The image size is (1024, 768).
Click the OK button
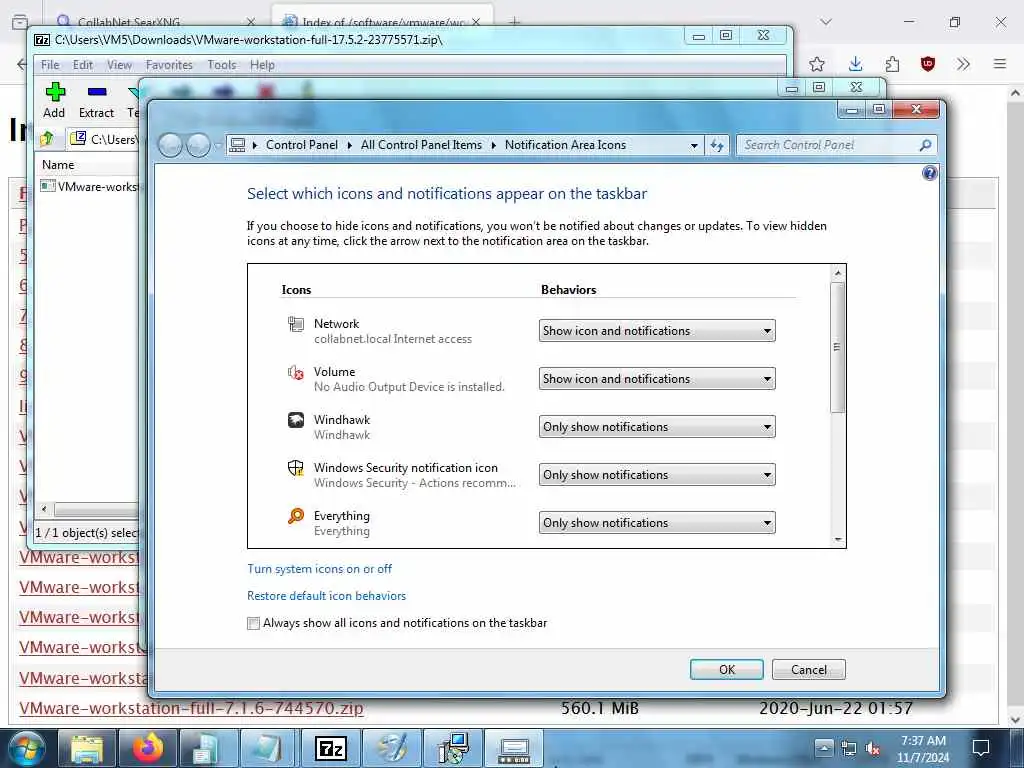tap(726, 669)
